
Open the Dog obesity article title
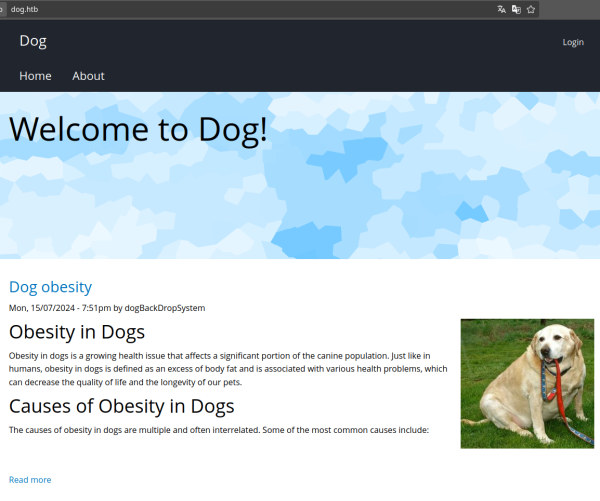click(x=51, y=287)
